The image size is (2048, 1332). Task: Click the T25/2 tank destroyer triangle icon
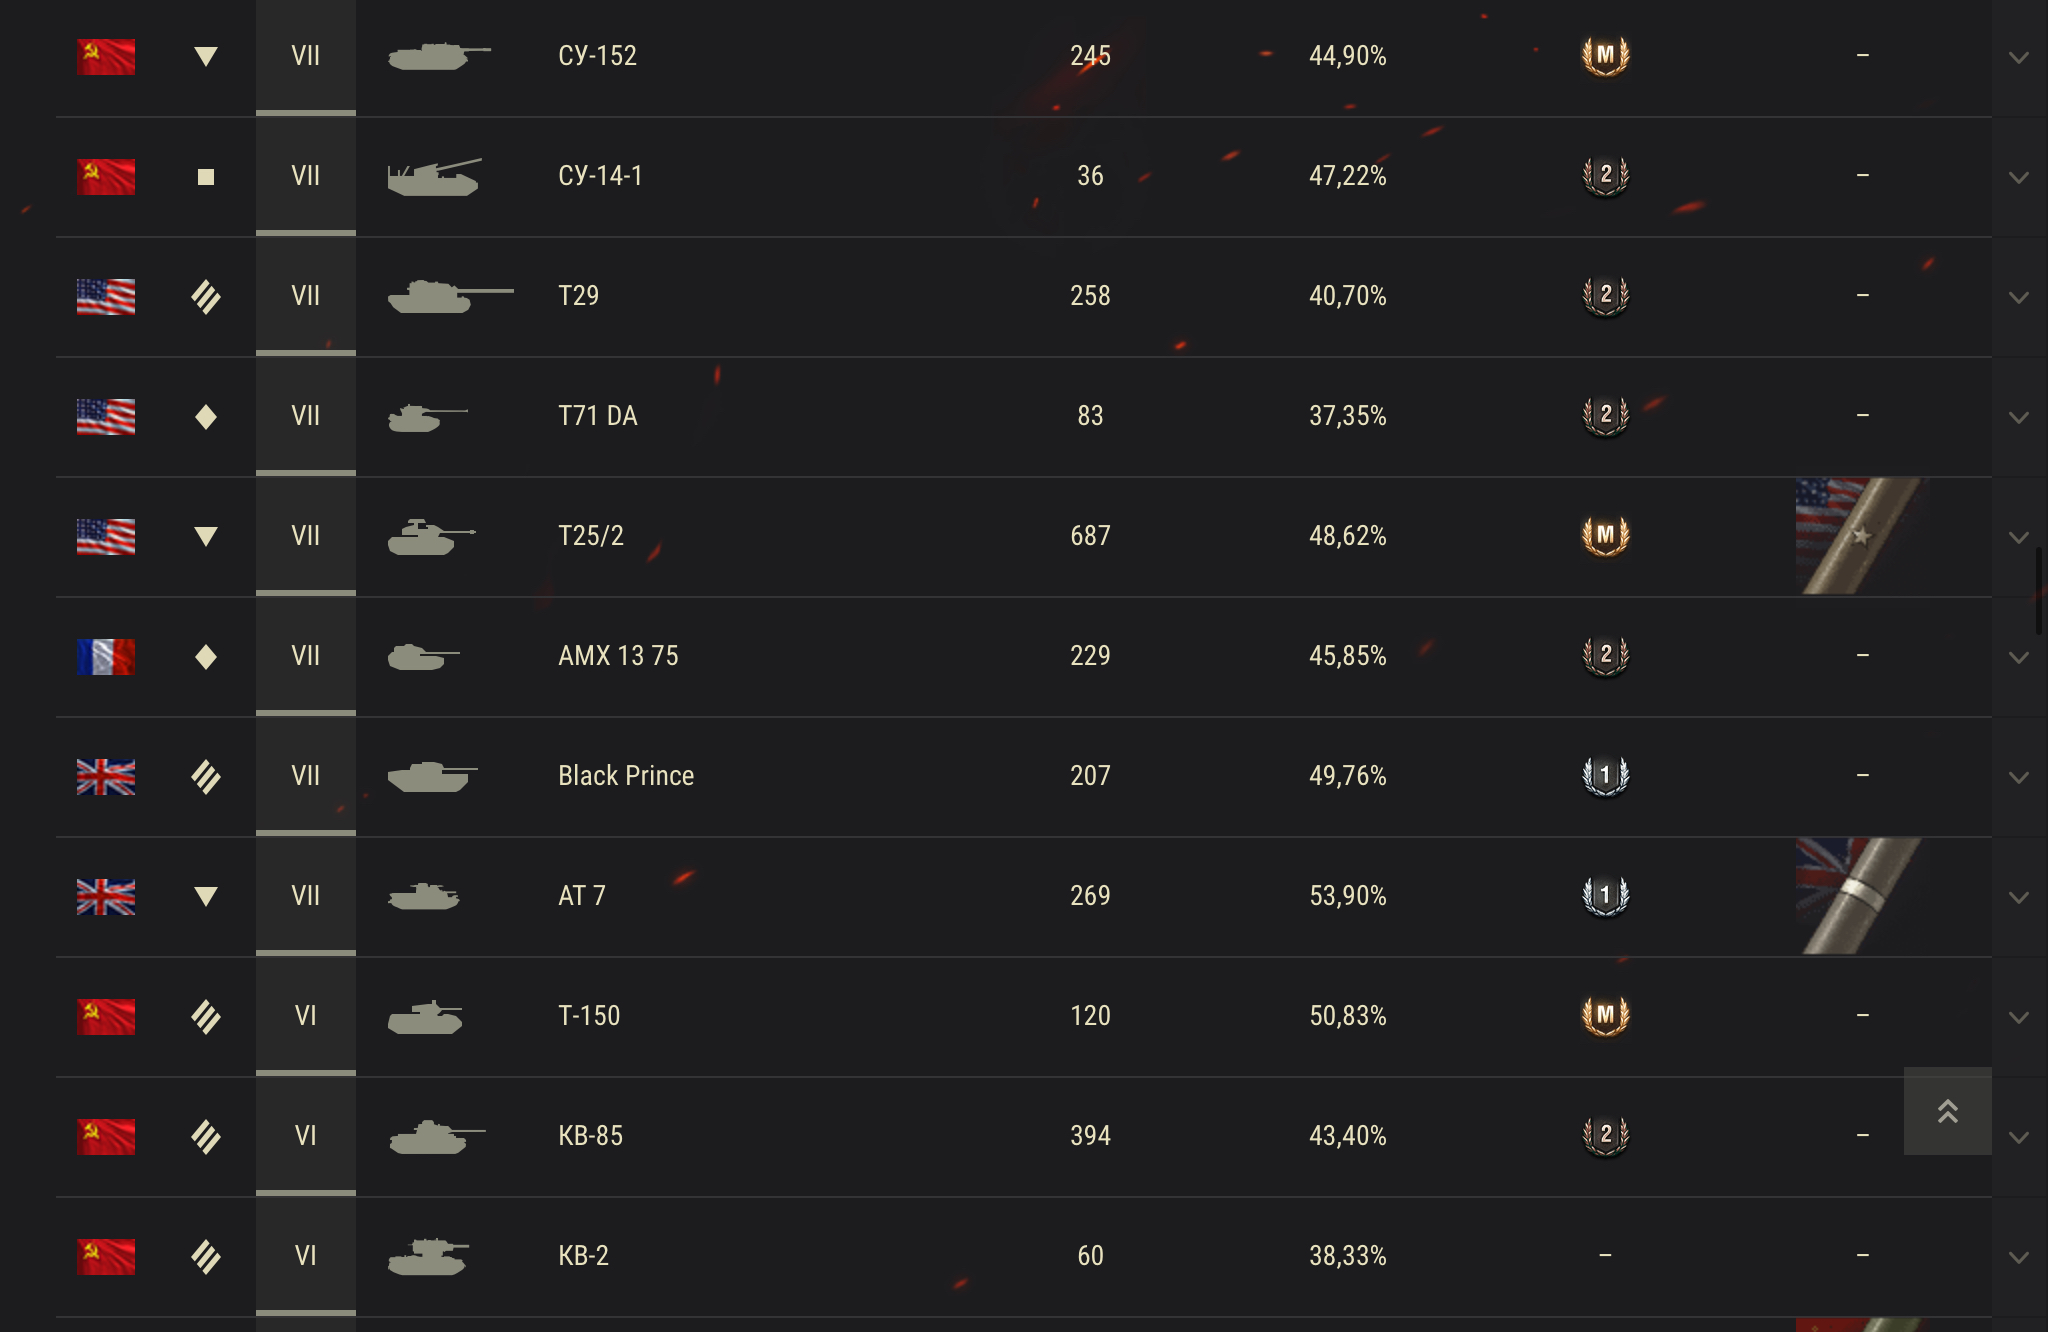tap(206, 537)
